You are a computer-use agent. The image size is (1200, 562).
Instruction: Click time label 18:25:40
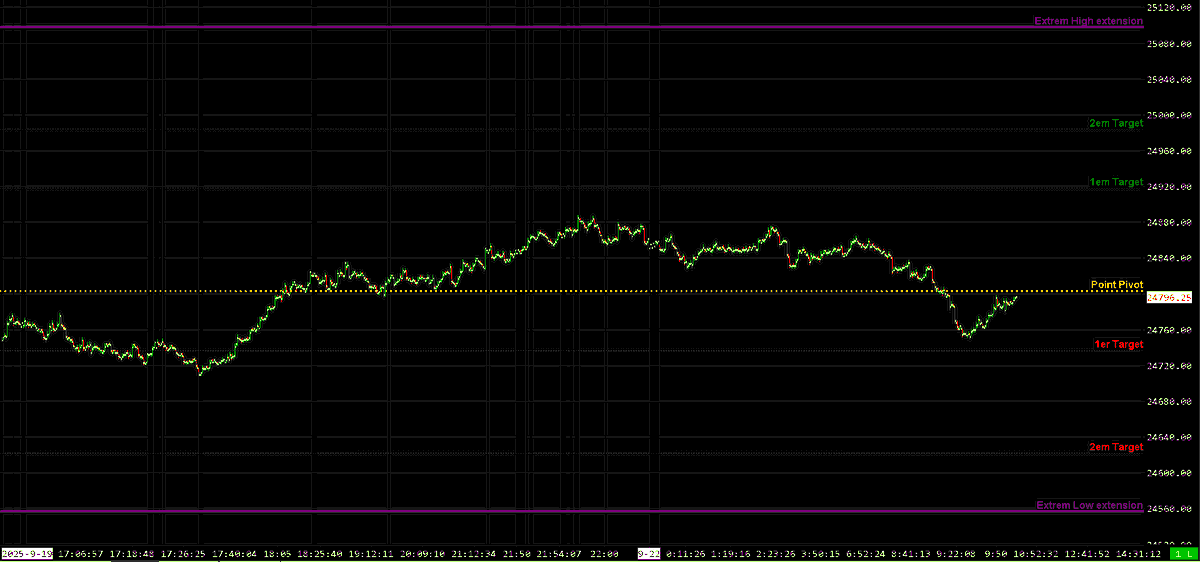[321, 553]
